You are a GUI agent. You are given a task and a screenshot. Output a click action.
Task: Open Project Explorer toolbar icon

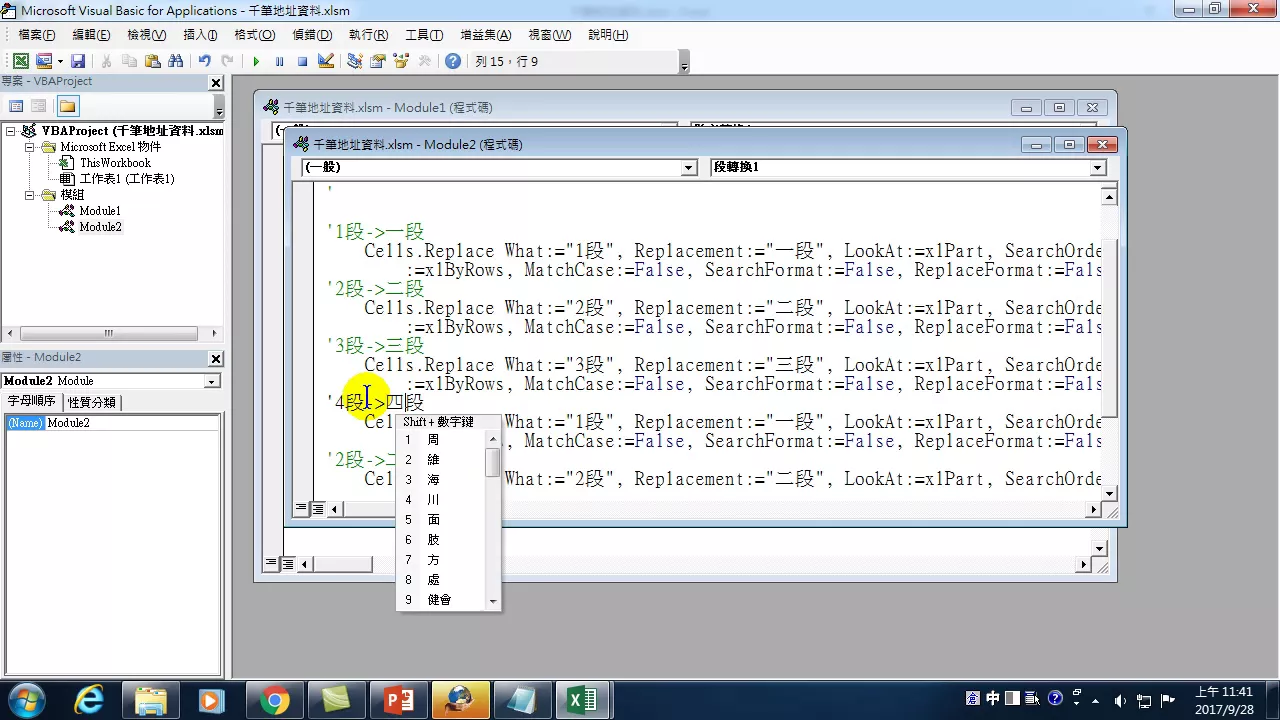point(355,61)
